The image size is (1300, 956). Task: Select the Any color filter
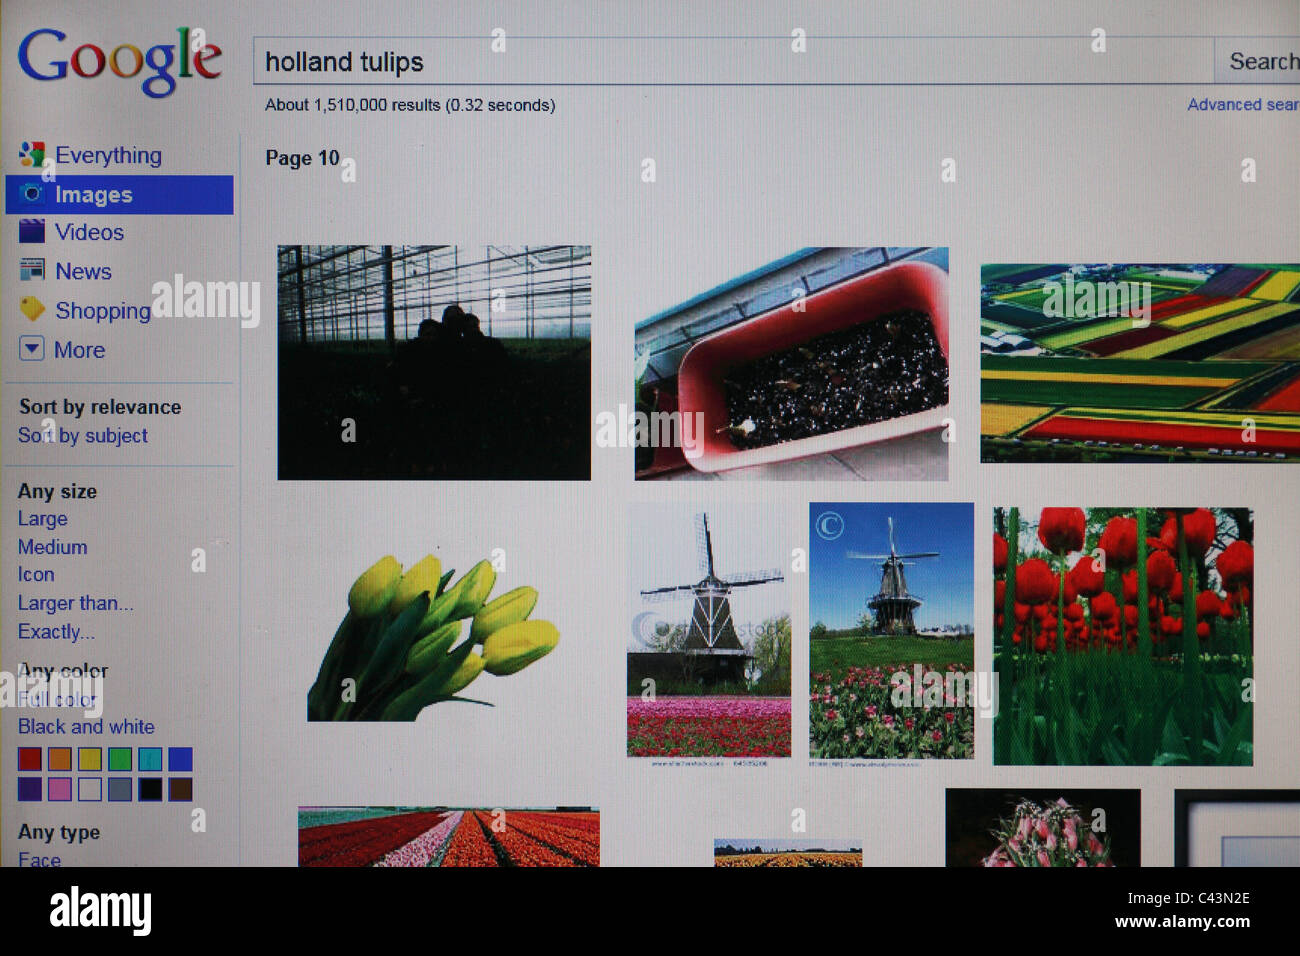click(63, 670)
